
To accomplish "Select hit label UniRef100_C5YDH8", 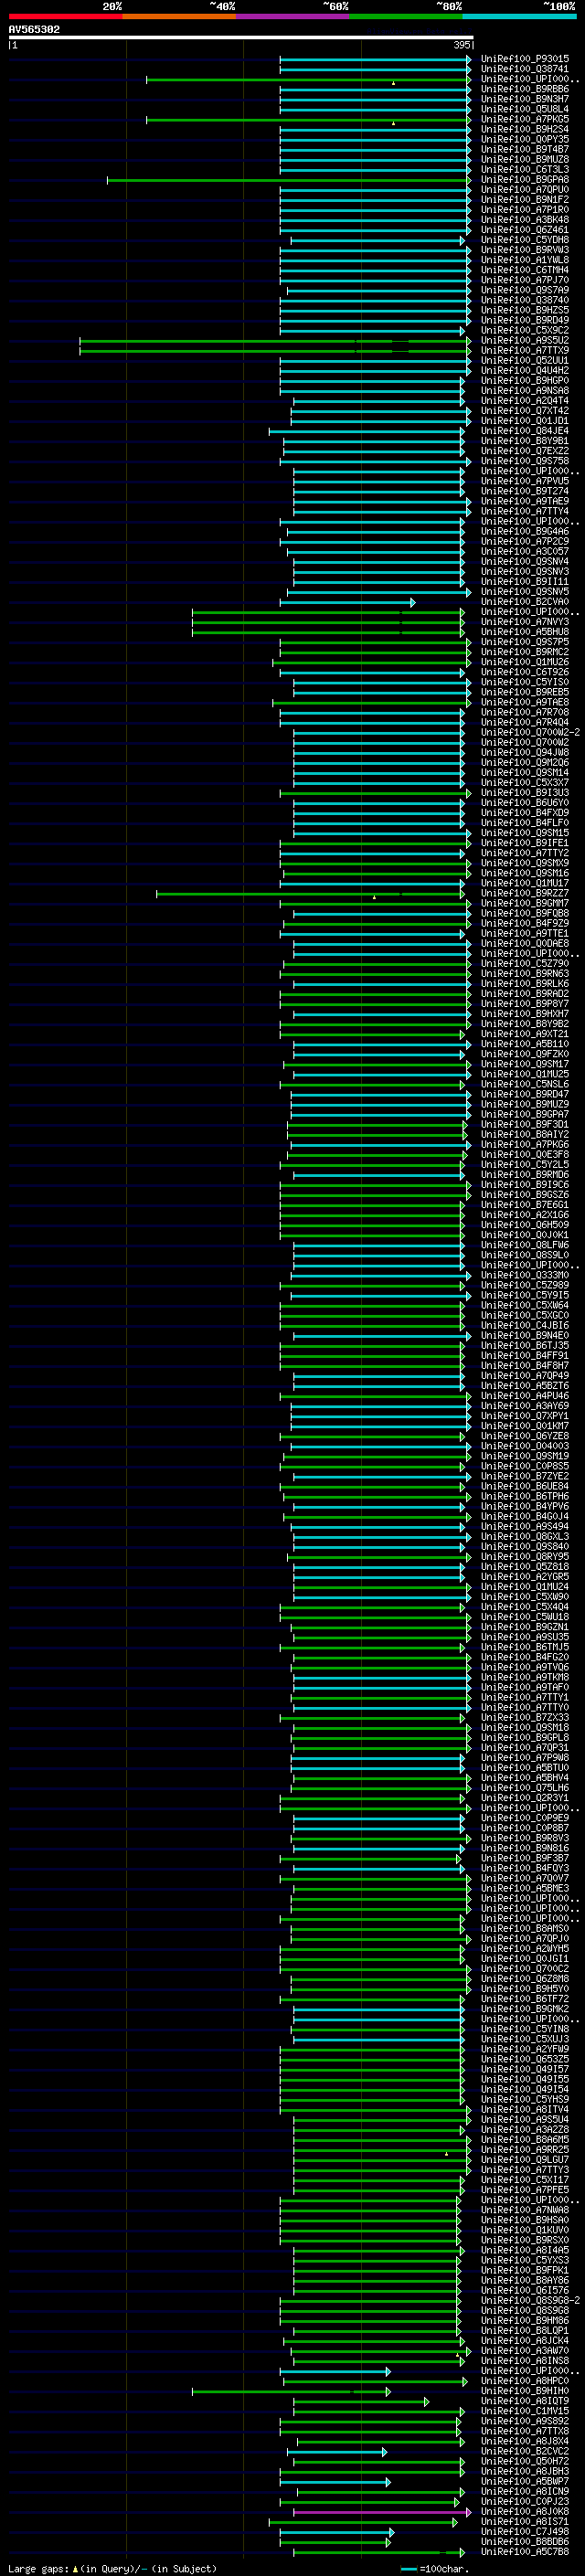I will [x=525, y=240].
